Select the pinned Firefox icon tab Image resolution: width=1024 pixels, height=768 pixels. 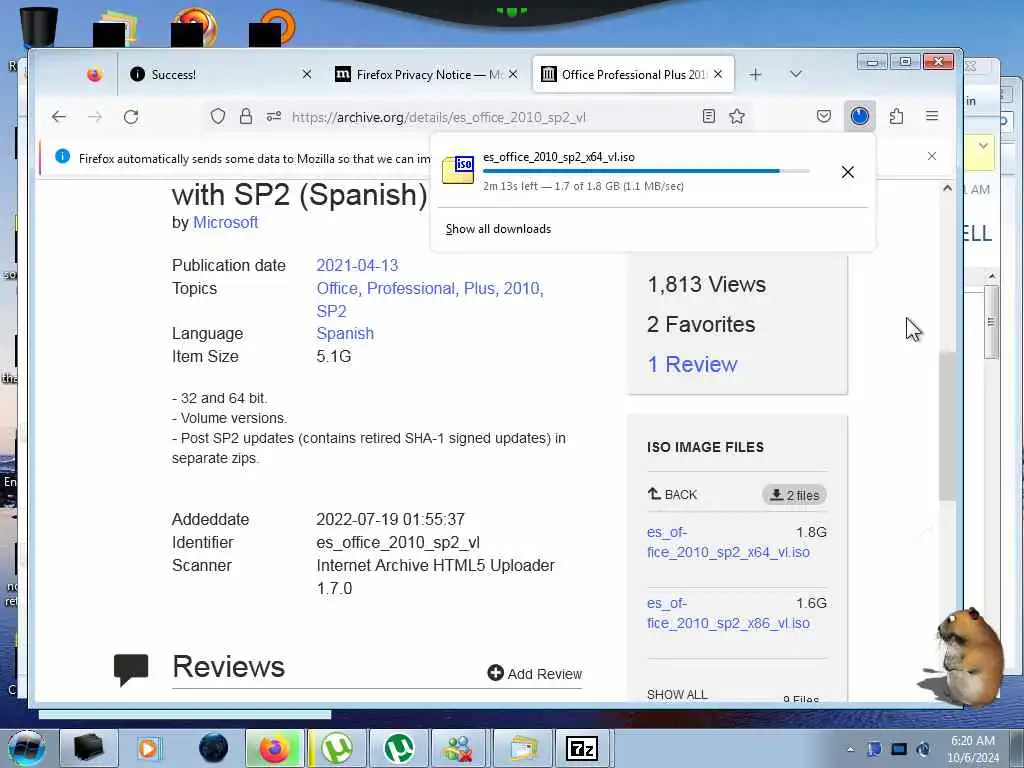pos(95,74)
